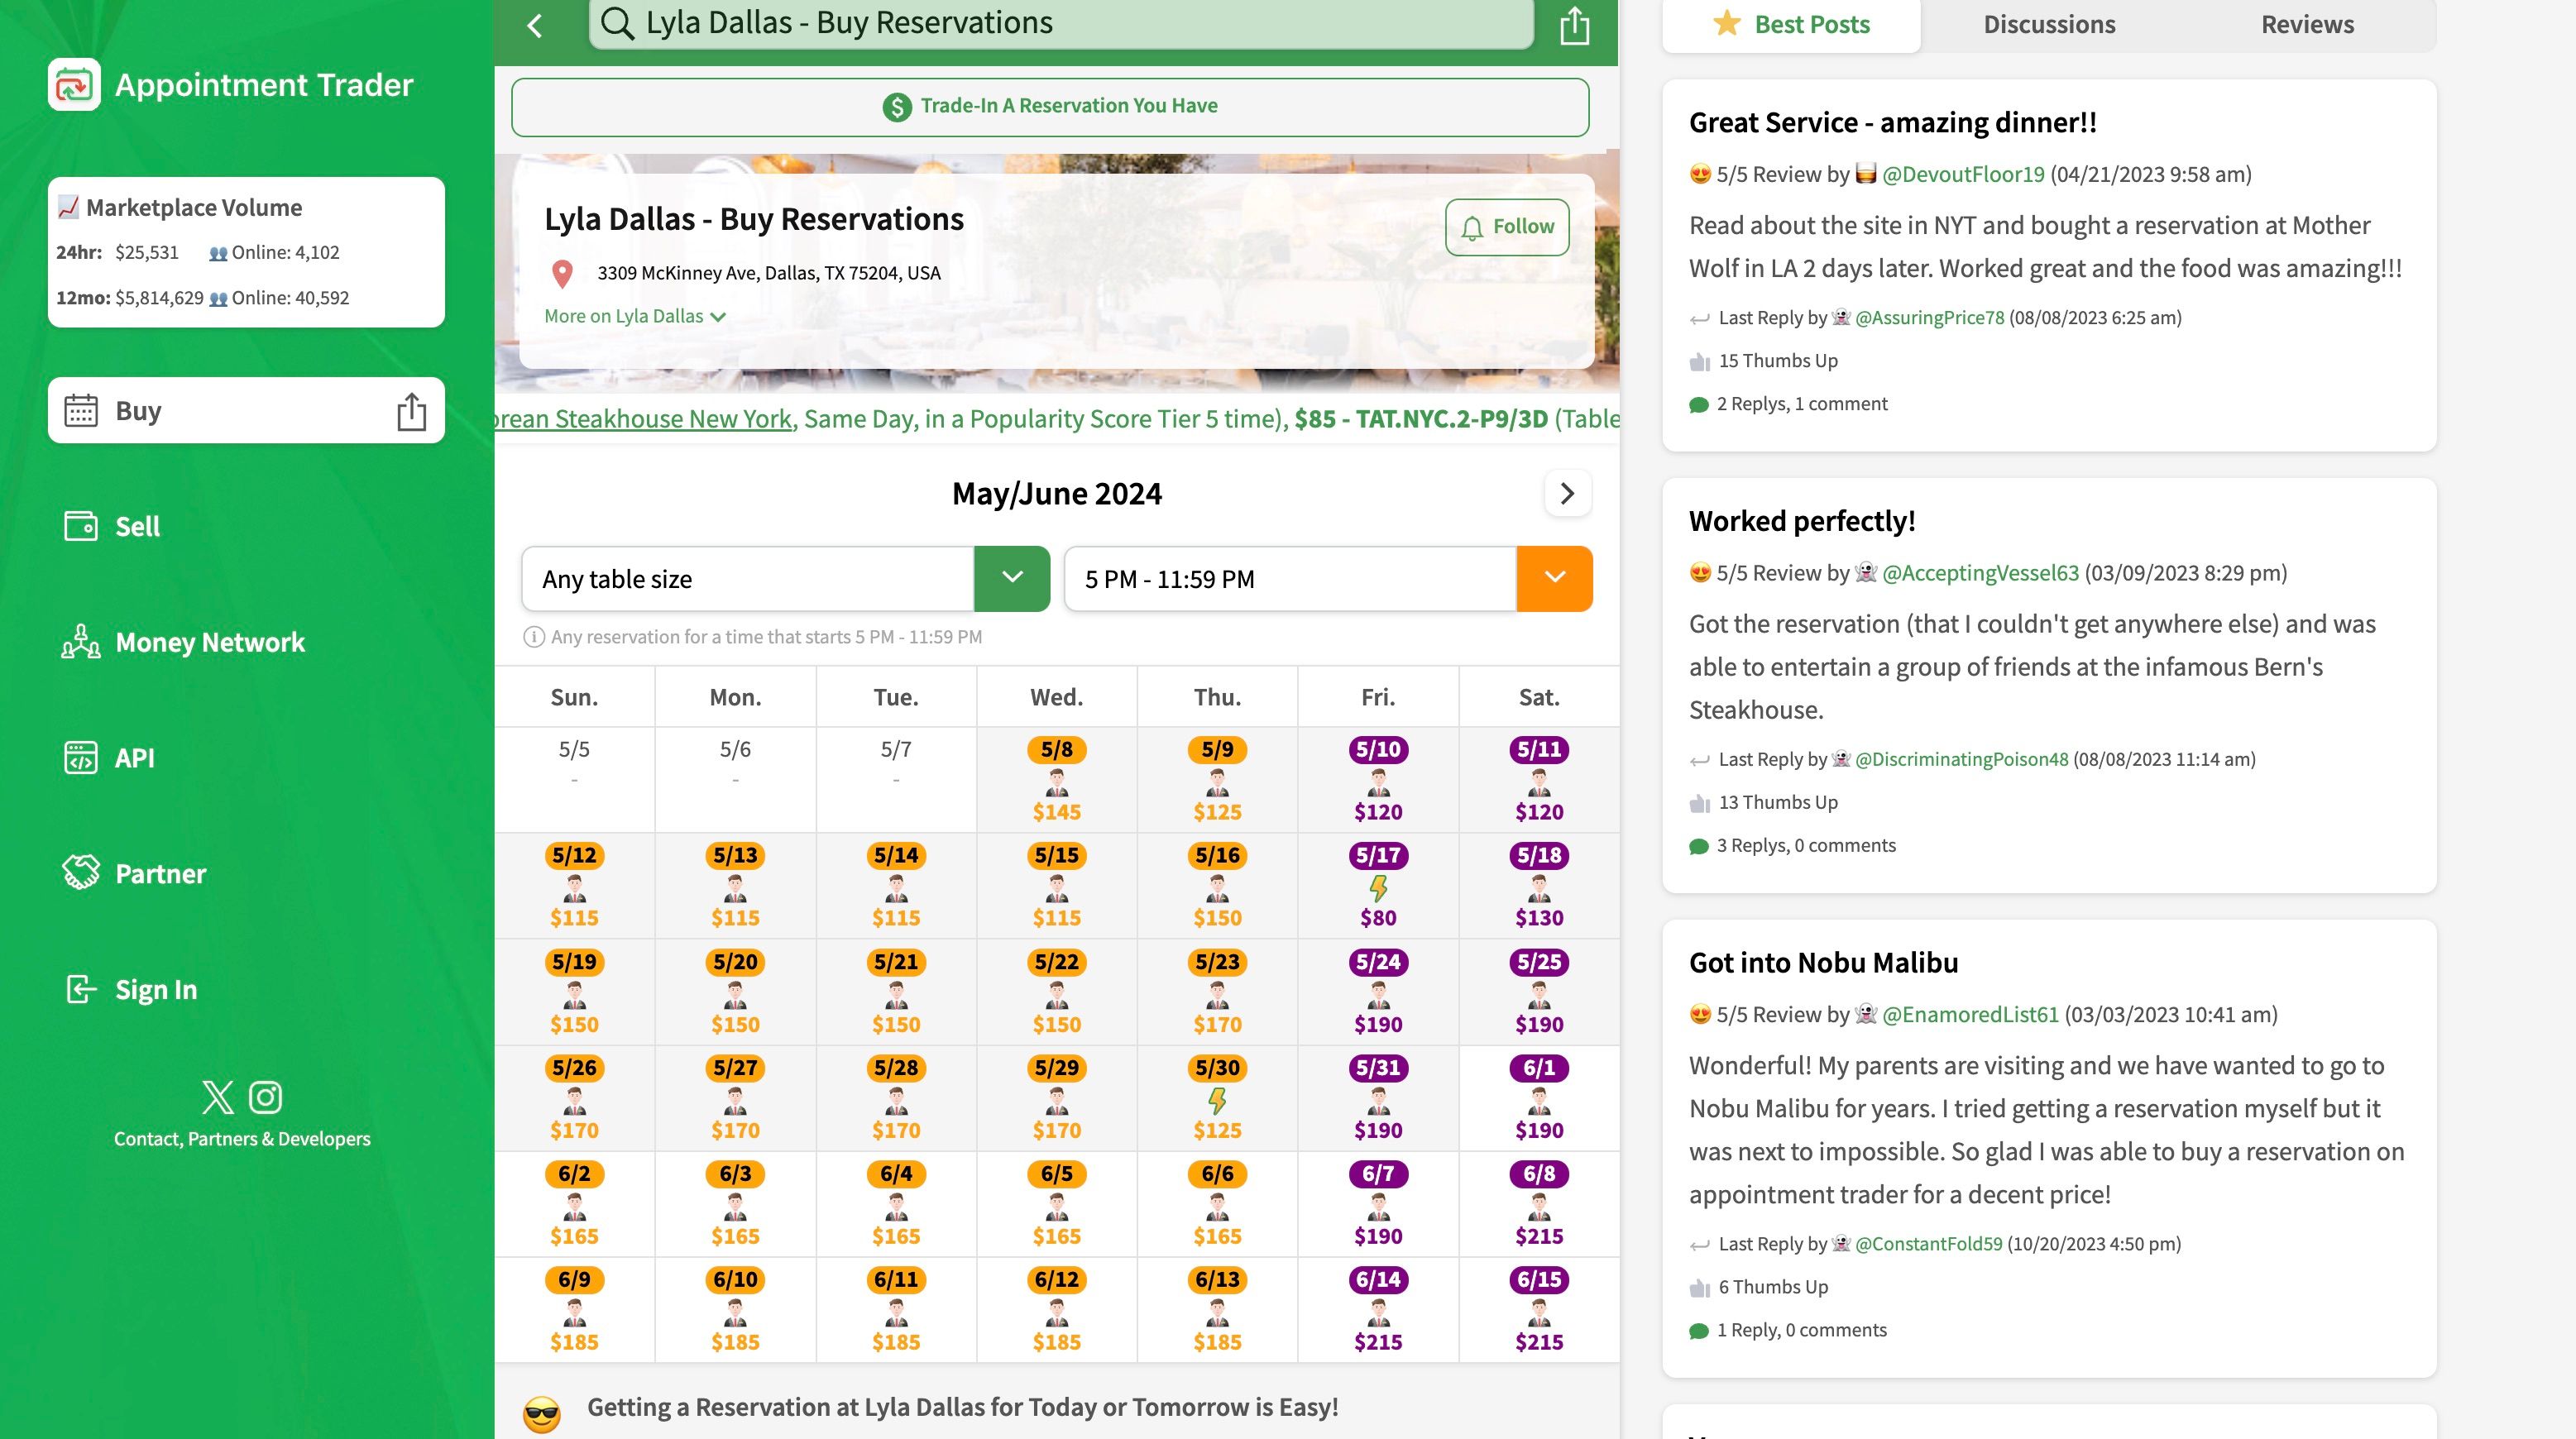2576x1439 pixels.
Task: Expand the 5 PM - 11:59 PM time dropdown
Action: click(1552, 578)
